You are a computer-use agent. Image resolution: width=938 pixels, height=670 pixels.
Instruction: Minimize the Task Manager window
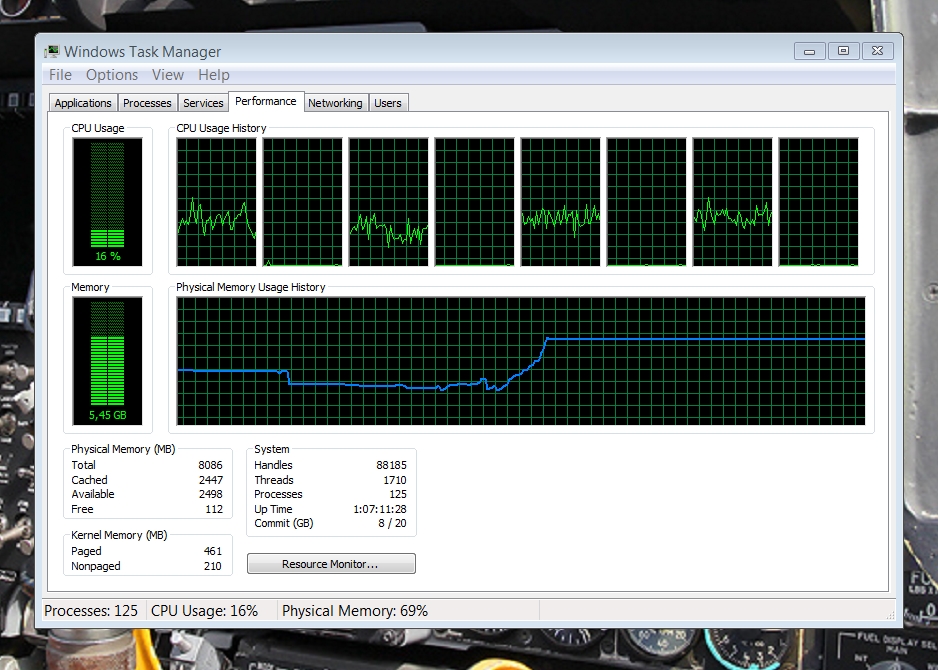(810, 51)
